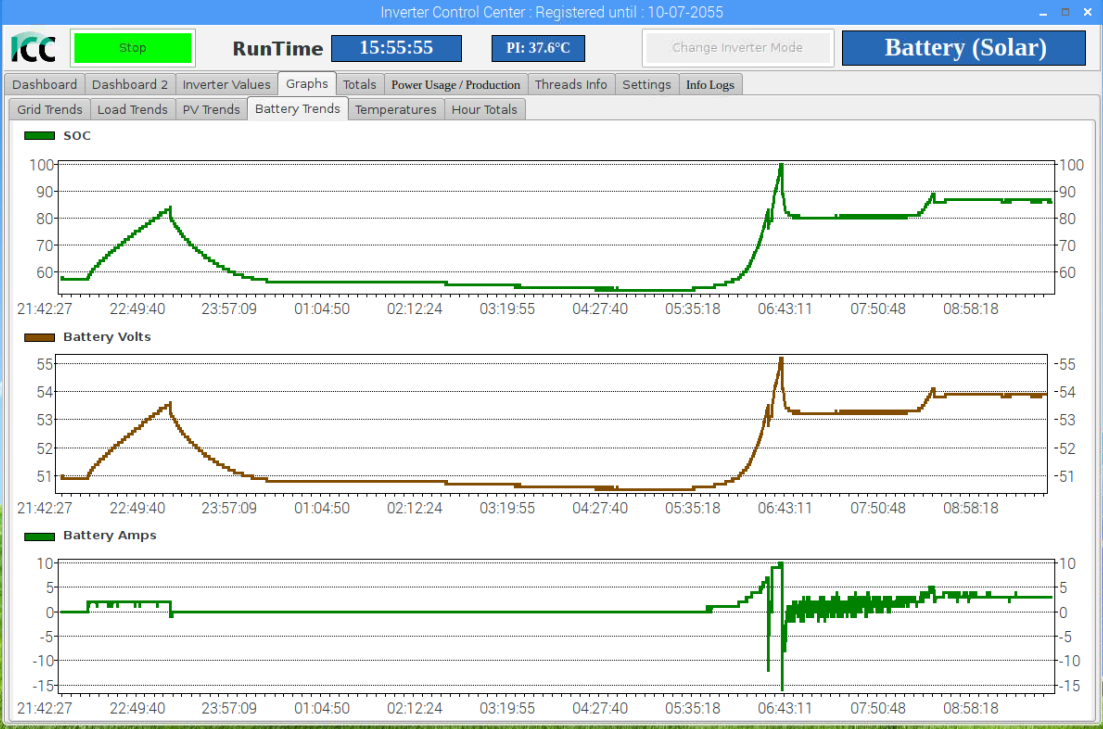Open Power Usage / Production tab
This screenshot has width=1103, height=729.
pos(455,85)
